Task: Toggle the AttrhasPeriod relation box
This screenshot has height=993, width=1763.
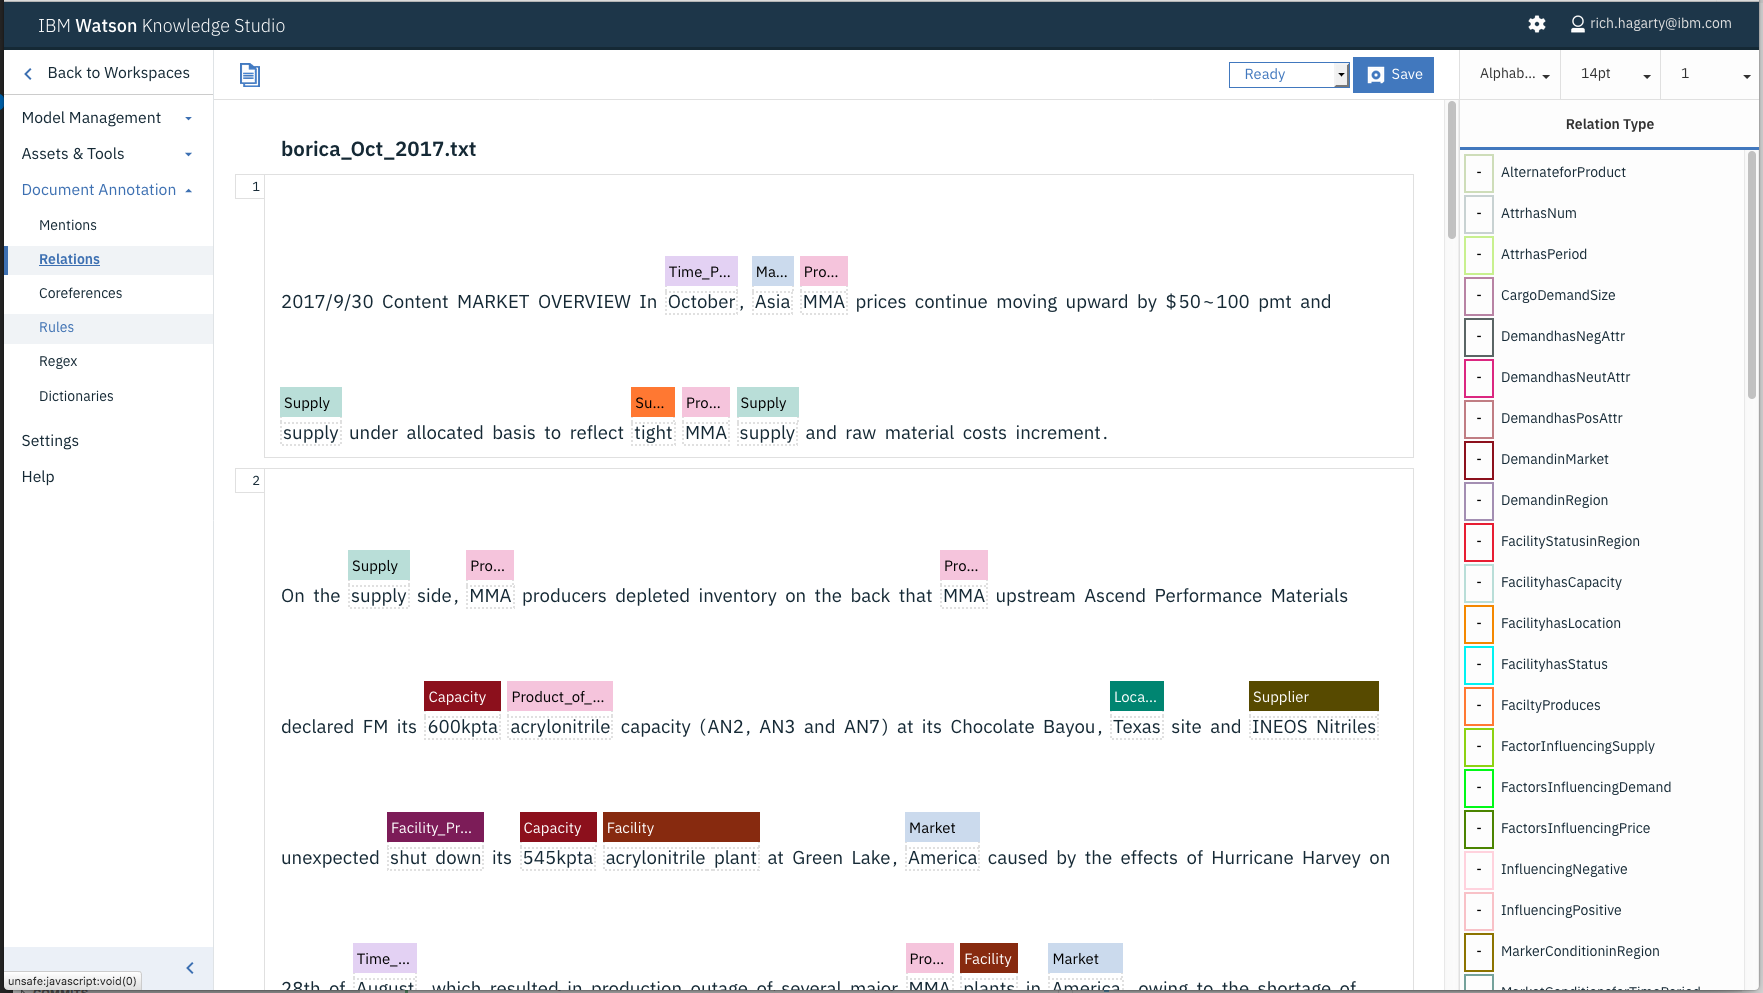Action: 1479,255
